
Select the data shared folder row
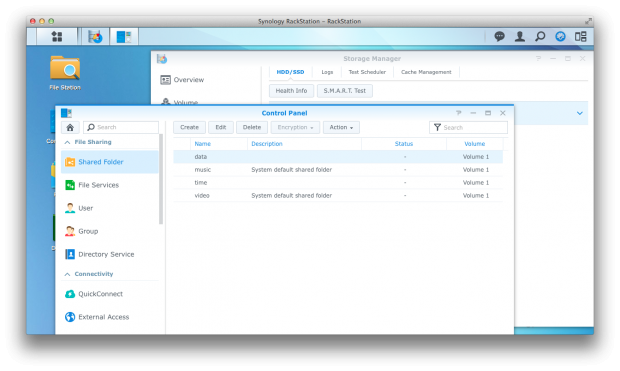(x=338, y=157)
